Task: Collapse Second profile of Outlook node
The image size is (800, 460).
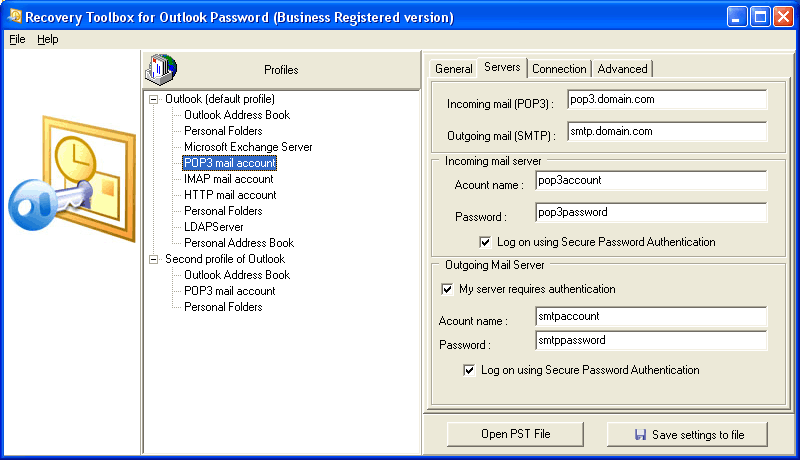Action: tap(153, 259)
